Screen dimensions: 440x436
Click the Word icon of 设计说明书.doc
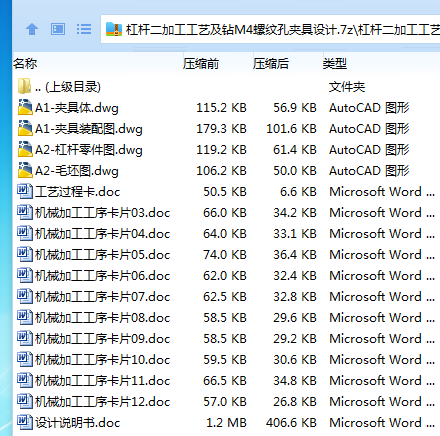pos(25,422)
